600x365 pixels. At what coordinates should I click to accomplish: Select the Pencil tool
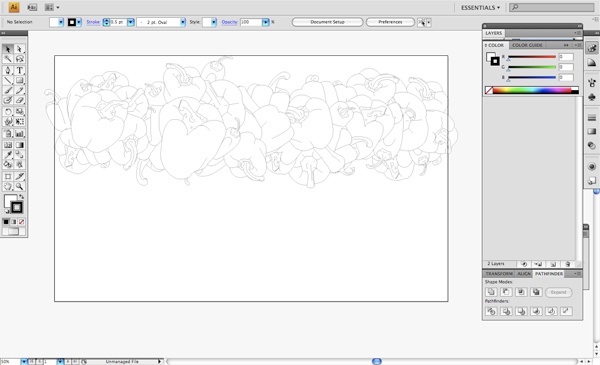pyautogui.click(x=20, y=90)
